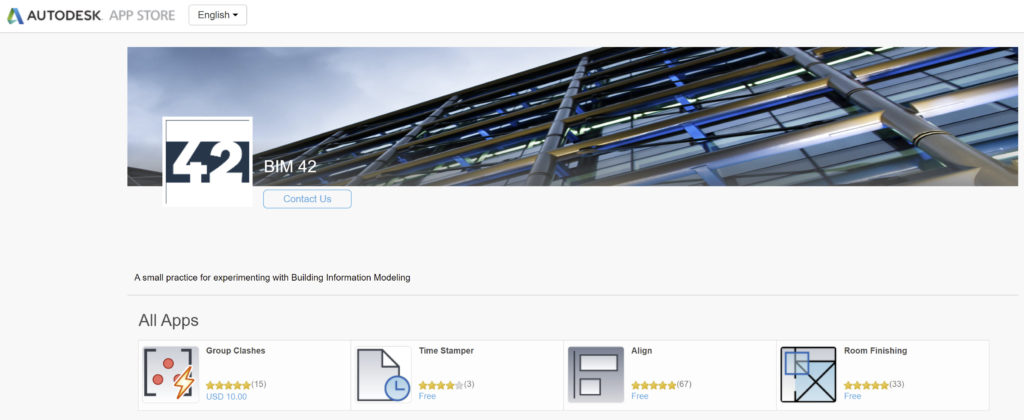Screen dimensions: 1024x420
Task: Open the Time Stamper app icon
Action: [383, 374]
